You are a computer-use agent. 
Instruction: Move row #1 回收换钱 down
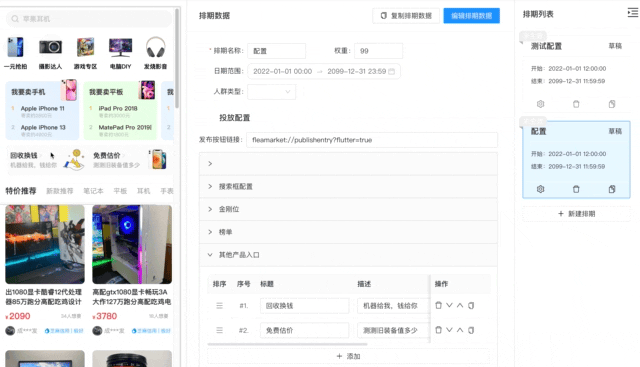449,305
